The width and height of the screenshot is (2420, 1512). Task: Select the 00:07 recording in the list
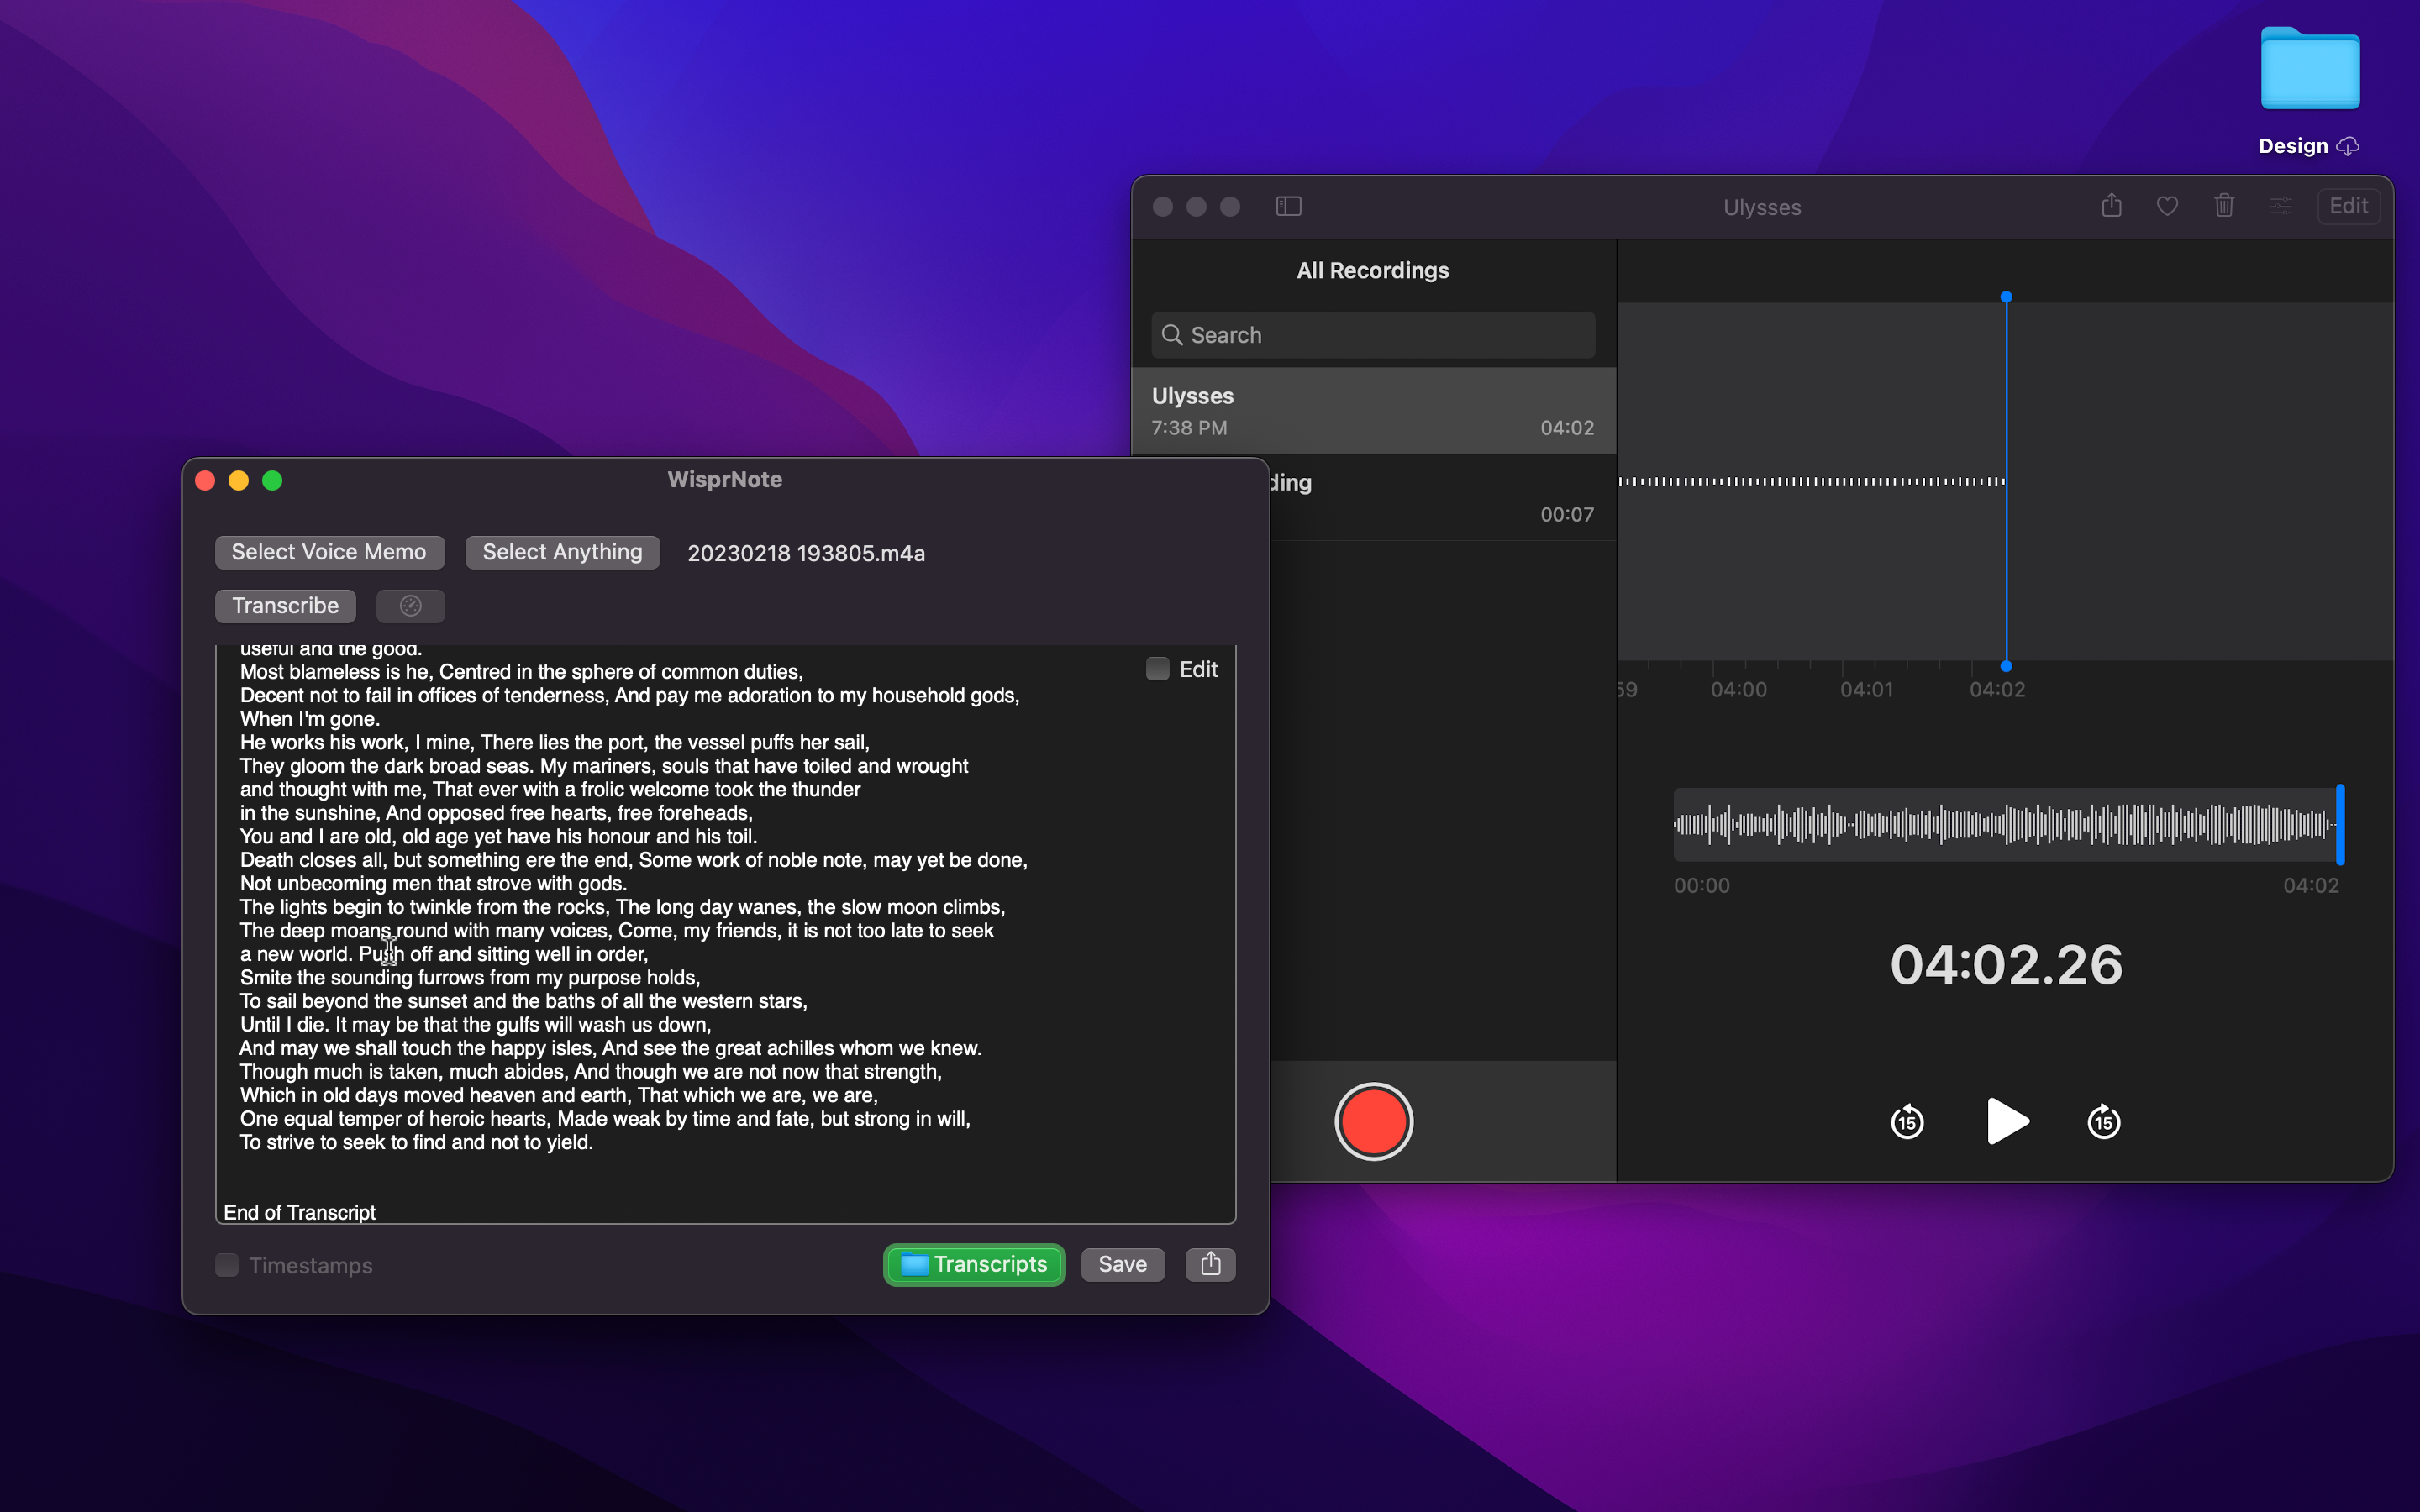pyautogui.click(x=1443, y=498)
